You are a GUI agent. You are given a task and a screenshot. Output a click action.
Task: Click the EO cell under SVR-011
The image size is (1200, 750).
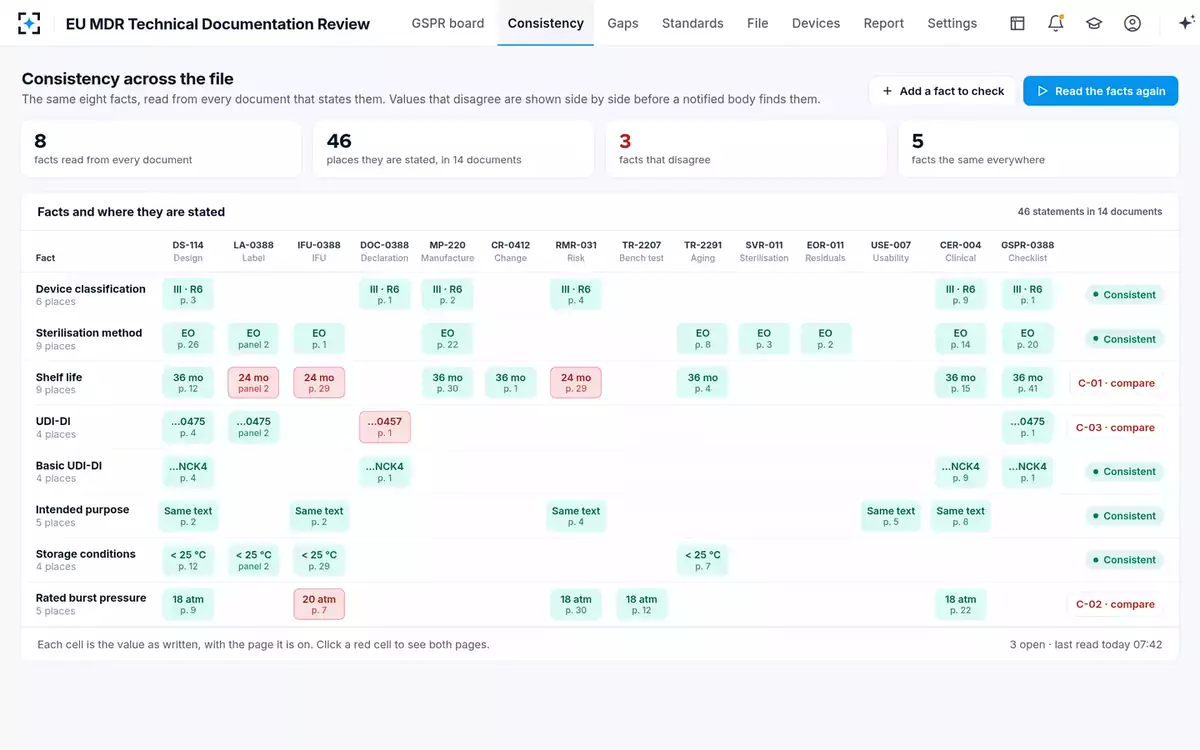764,339
